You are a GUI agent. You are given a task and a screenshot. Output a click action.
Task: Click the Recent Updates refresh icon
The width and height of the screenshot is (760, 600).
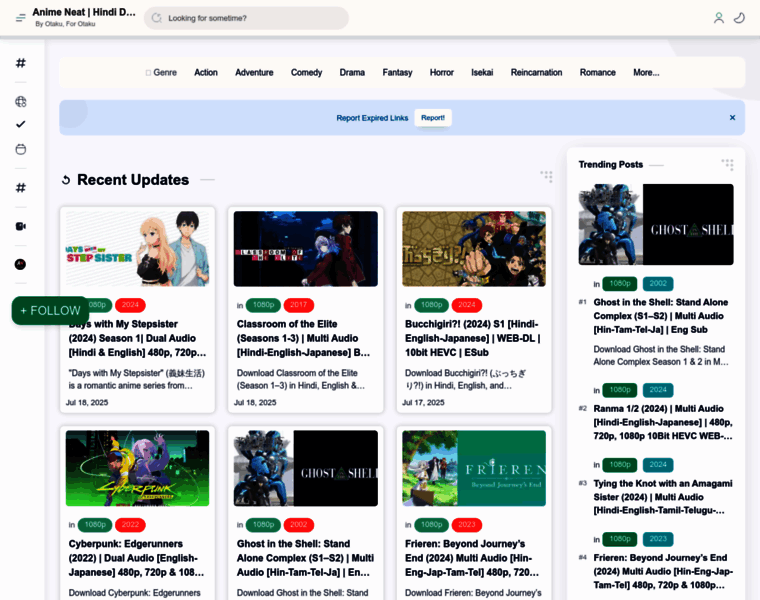66,180
